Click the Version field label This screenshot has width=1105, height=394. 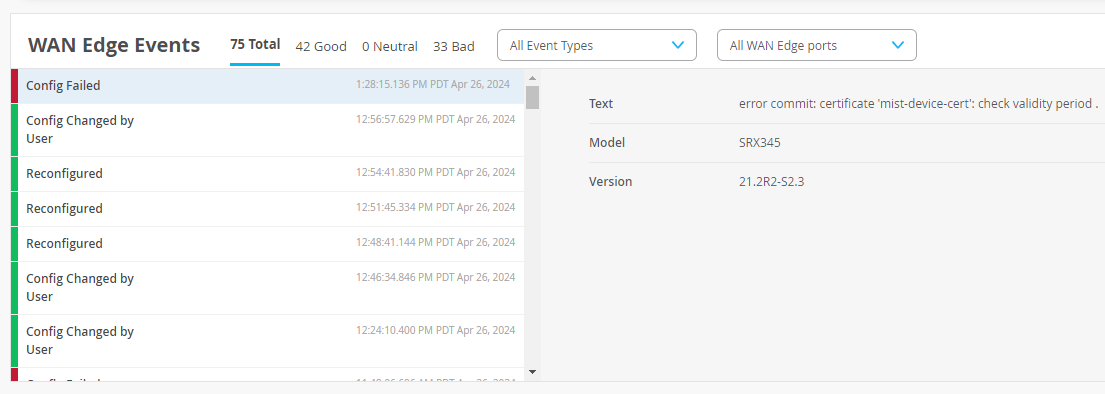click(610, 181)
